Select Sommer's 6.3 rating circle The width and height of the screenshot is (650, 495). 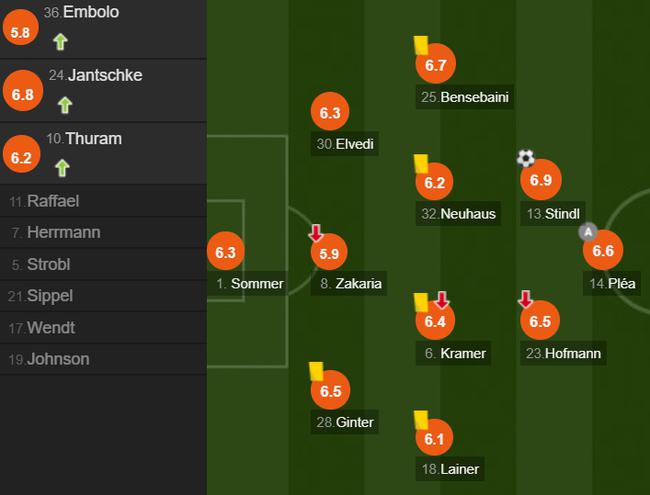(x=226, y=251)
